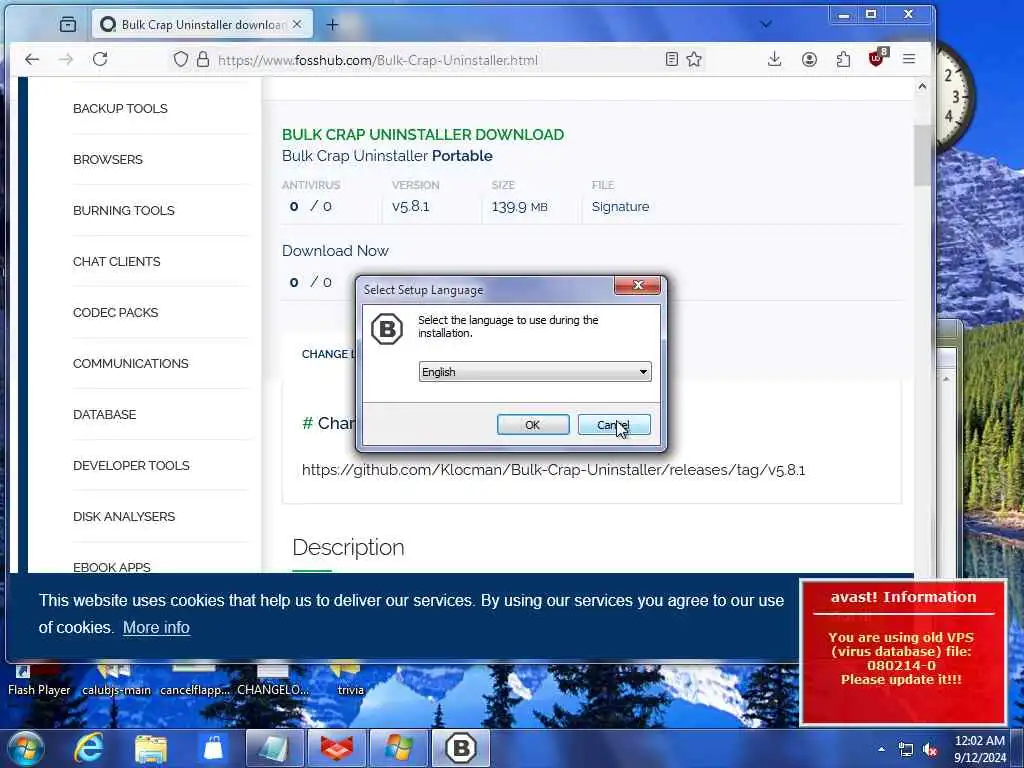Close the Select Setup Language dialog
The height and width of the screenshot is (768, 1024).
click(637, 285)
